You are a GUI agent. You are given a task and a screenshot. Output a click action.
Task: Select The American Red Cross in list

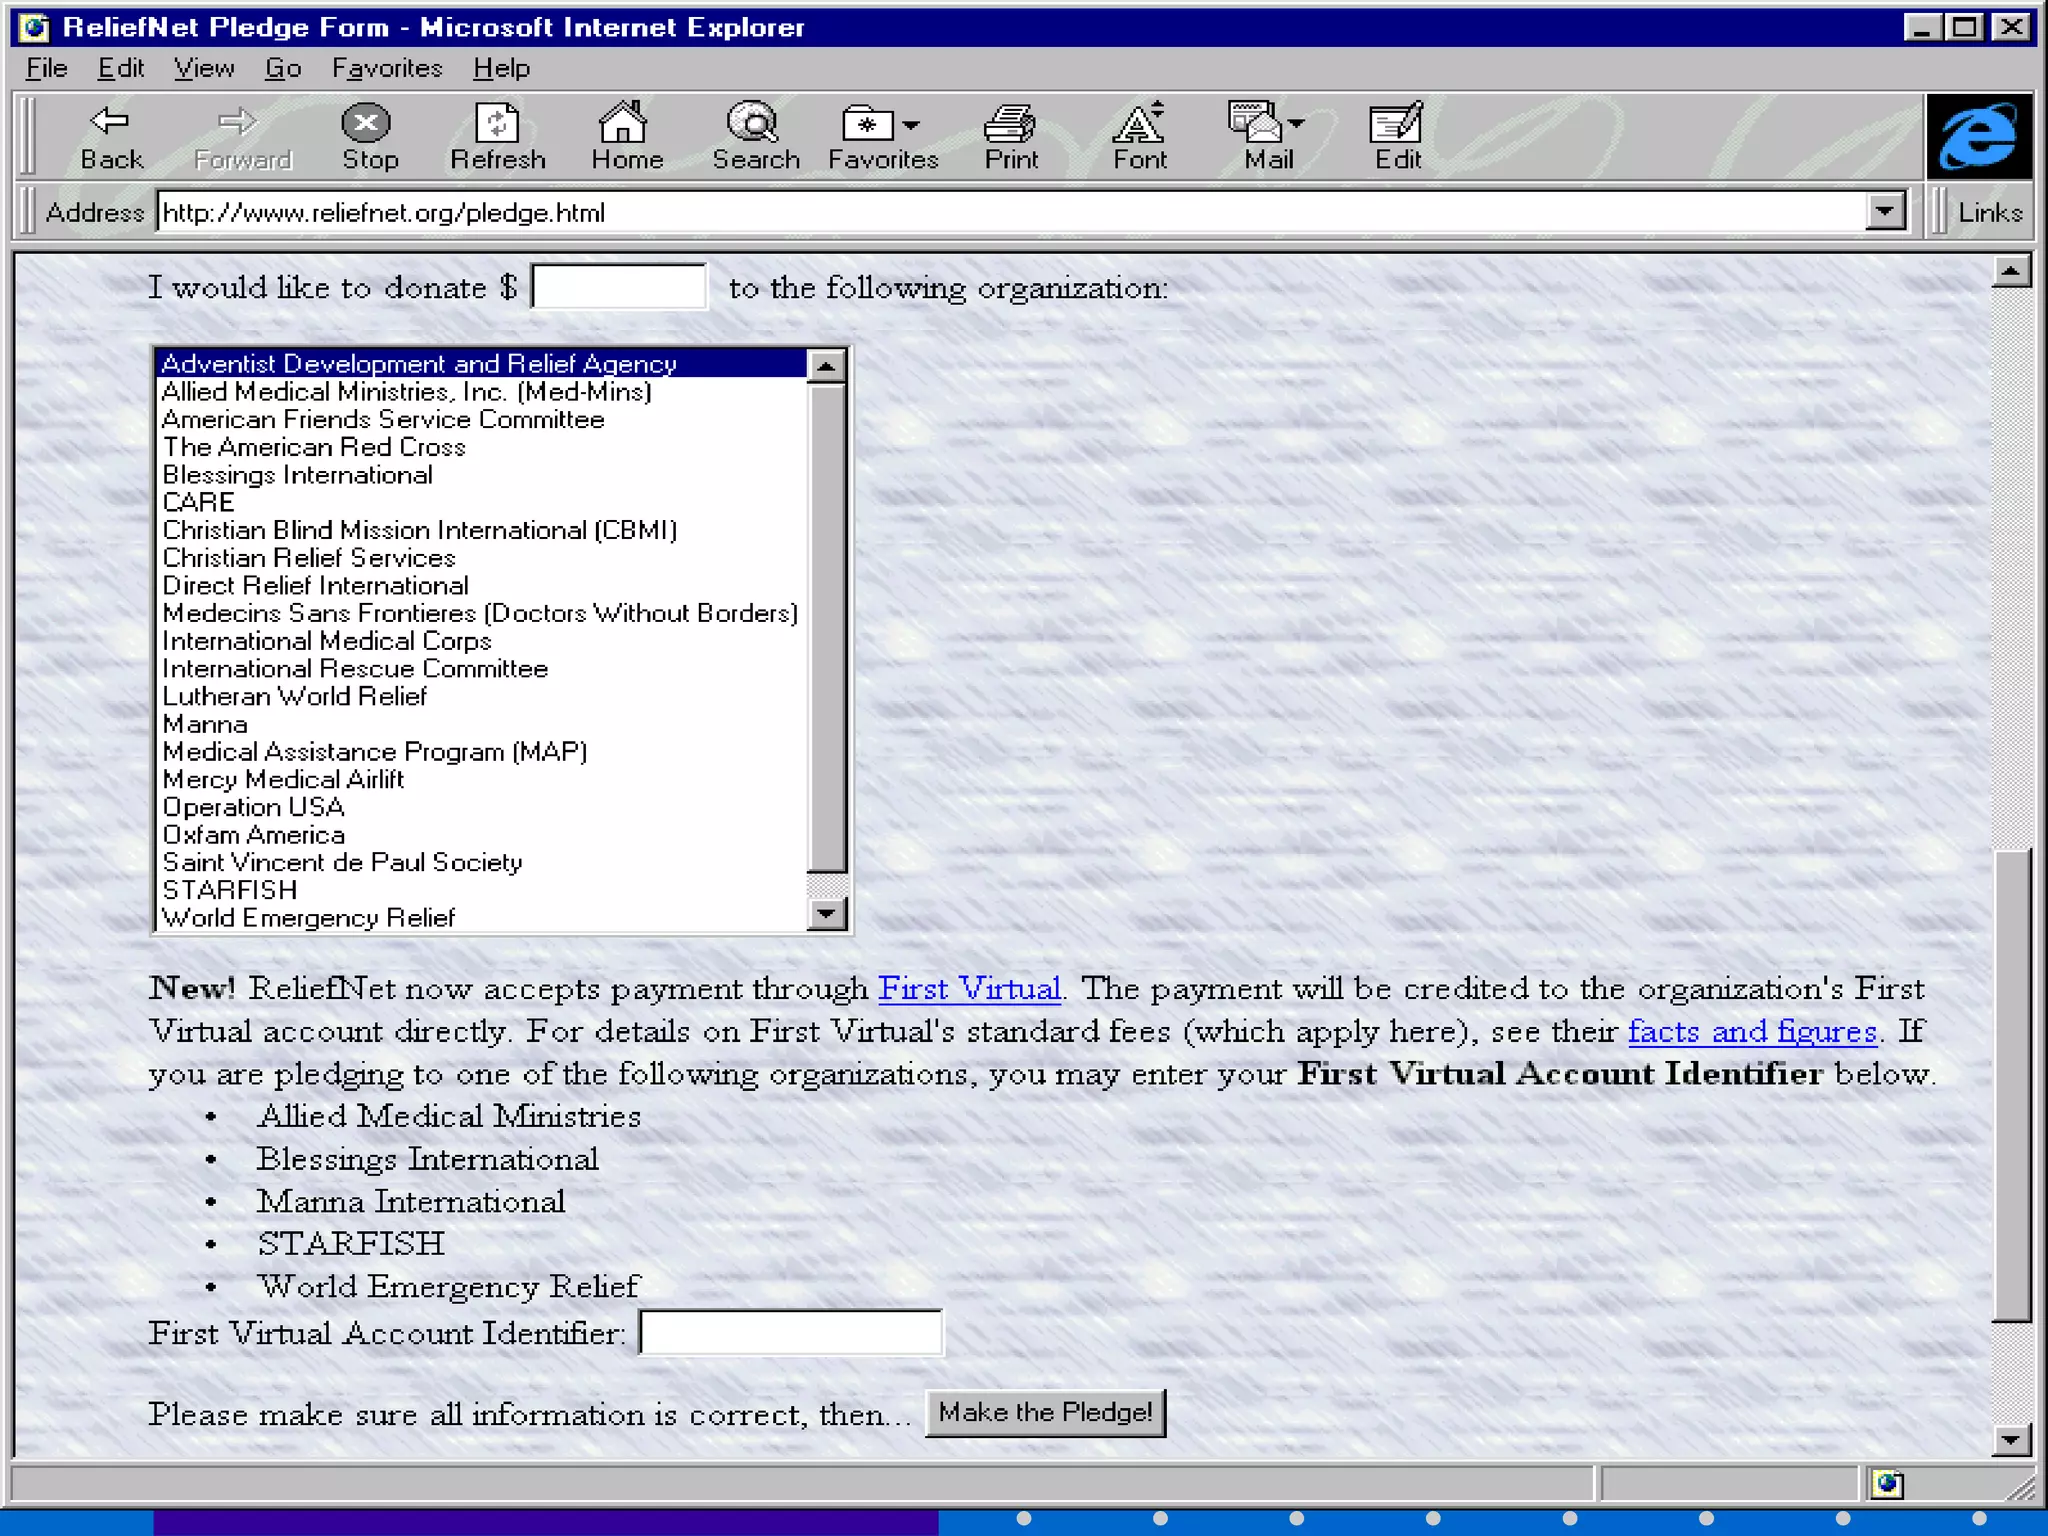(x=314, y=447)
